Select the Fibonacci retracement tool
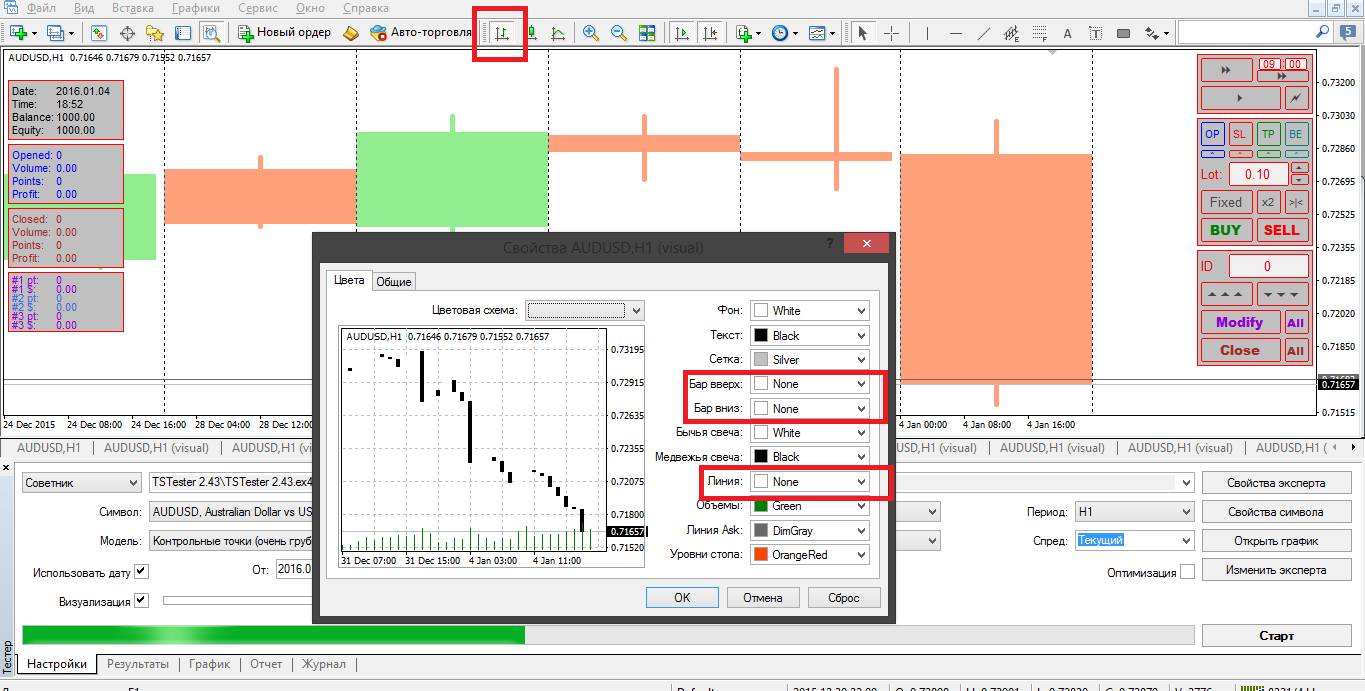This screenshot has width=1365, height=691. point(1039,33)
